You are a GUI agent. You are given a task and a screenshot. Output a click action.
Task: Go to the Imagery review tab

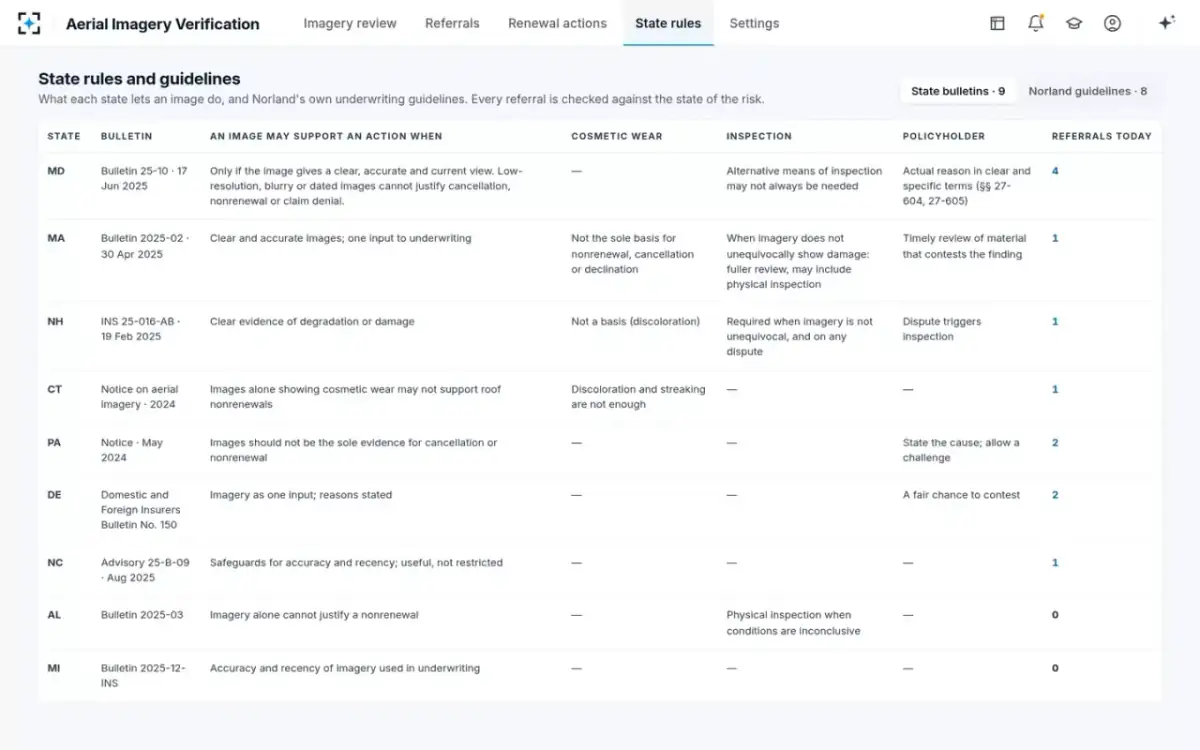click(350, 23)
